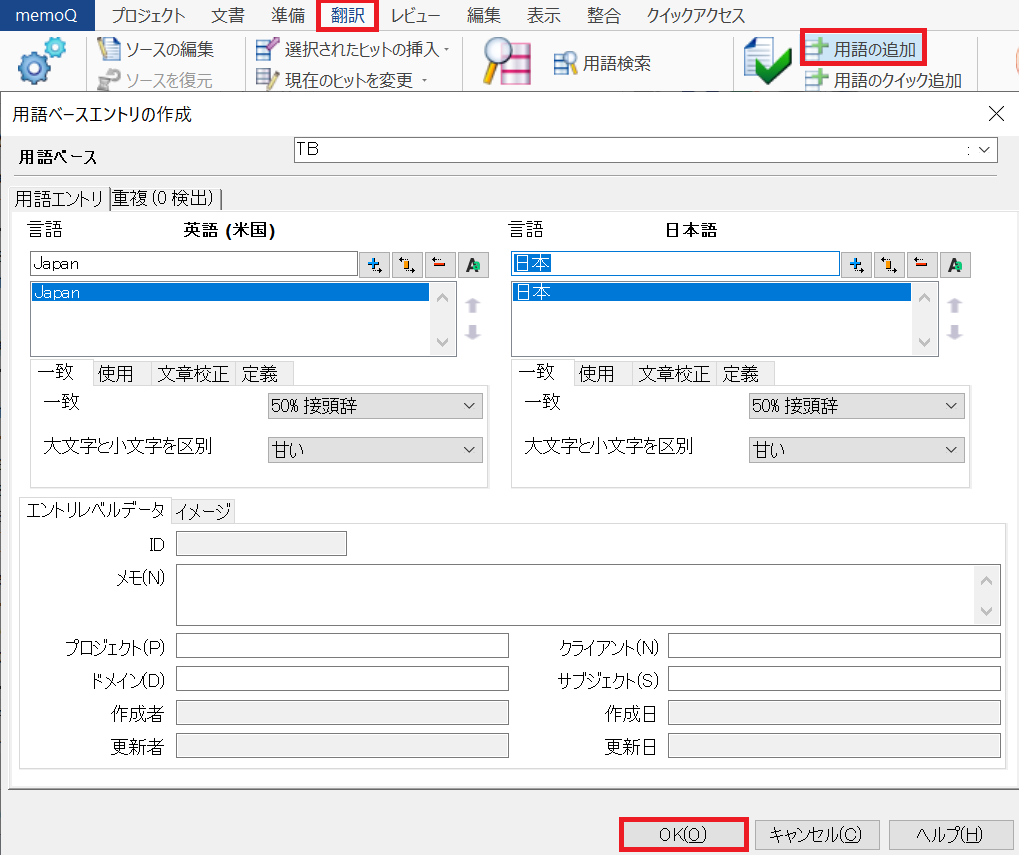This screenshot has width=1019, height=855.
Task: Click the add term icon beside the 日本 field
Action: (857, 264)
